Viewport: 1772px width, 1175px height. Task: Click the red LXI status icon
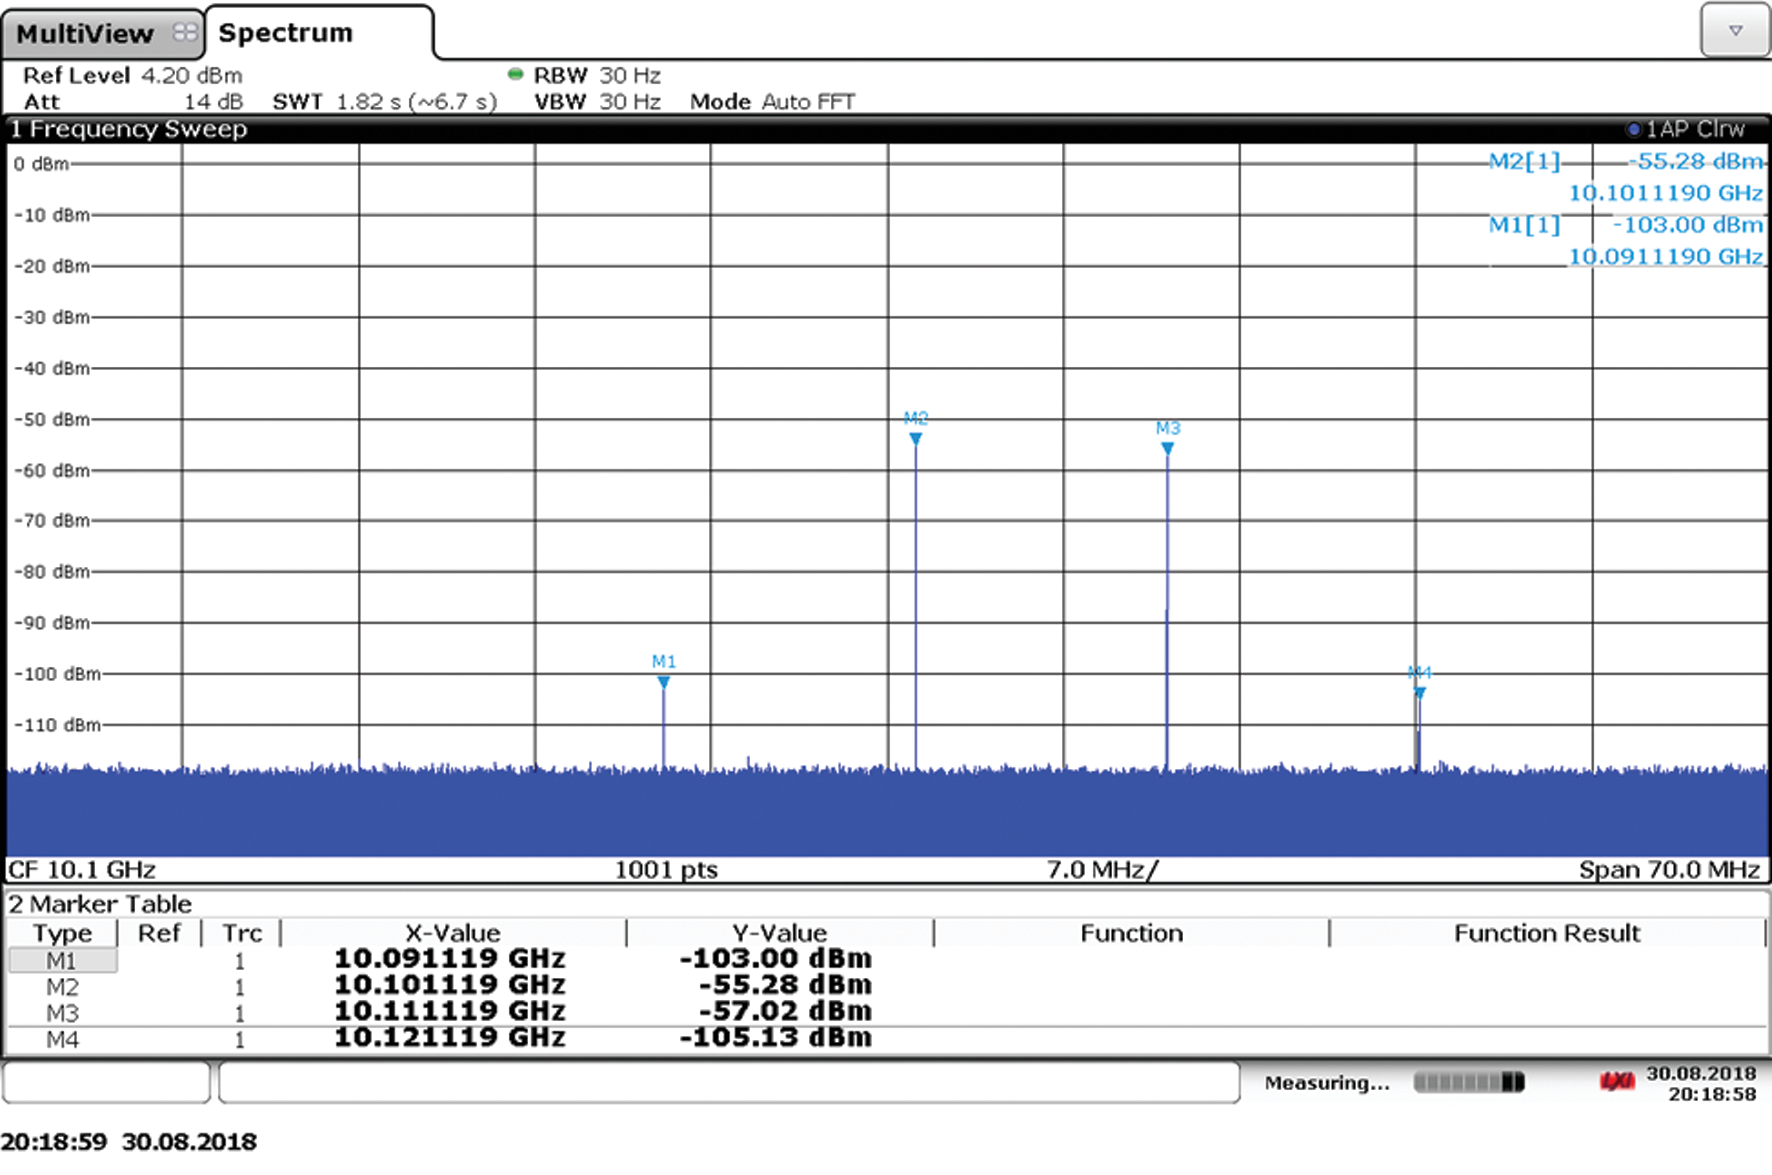pyautogui.click(x=1616, y=1081)
